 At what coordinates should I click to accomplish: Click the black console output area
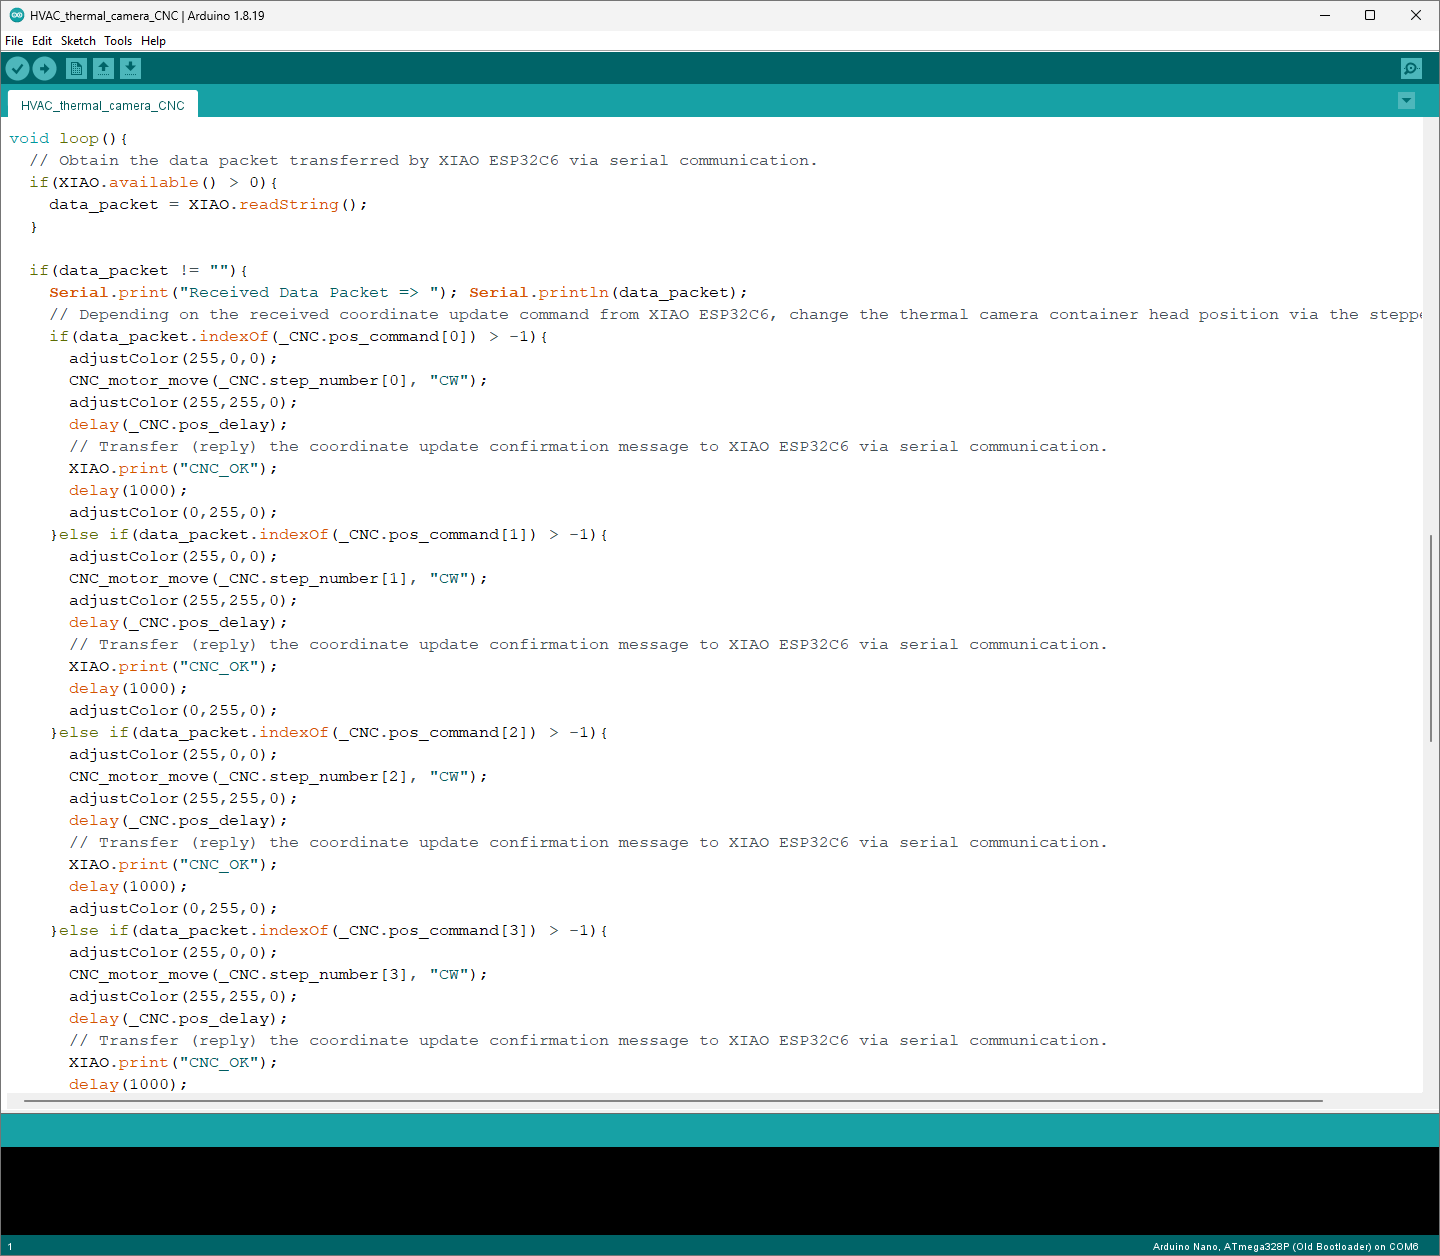[720, 1190]
